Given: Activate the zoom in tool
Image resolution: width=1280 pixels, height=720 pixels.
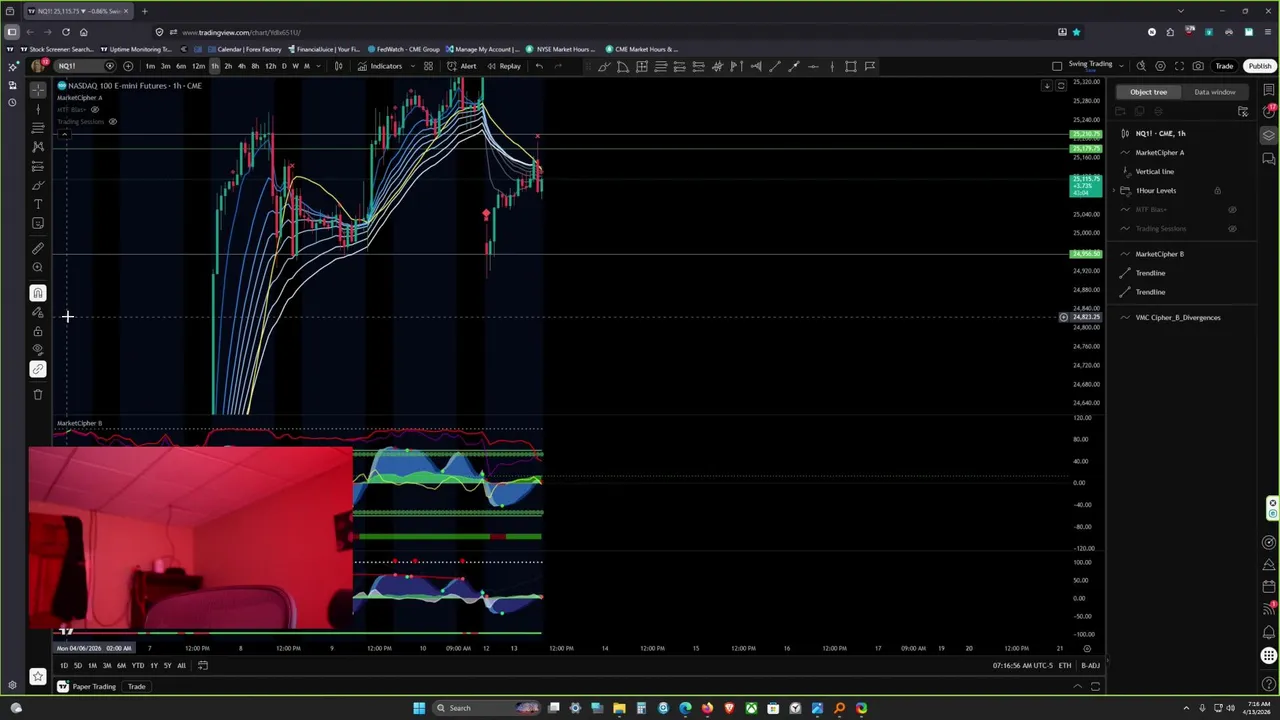Looking at the screenshot, I should pyautogui.click(x=38, y=267).
